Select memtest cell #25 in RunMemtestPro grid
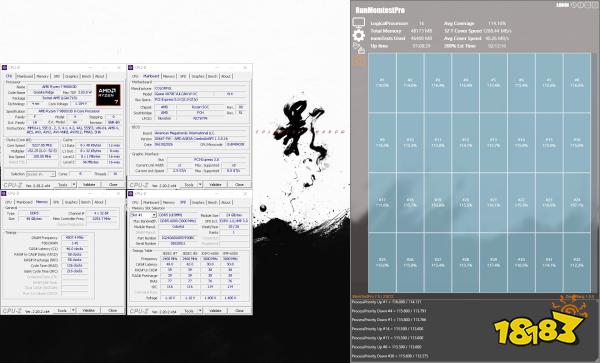 click(382, 262)
